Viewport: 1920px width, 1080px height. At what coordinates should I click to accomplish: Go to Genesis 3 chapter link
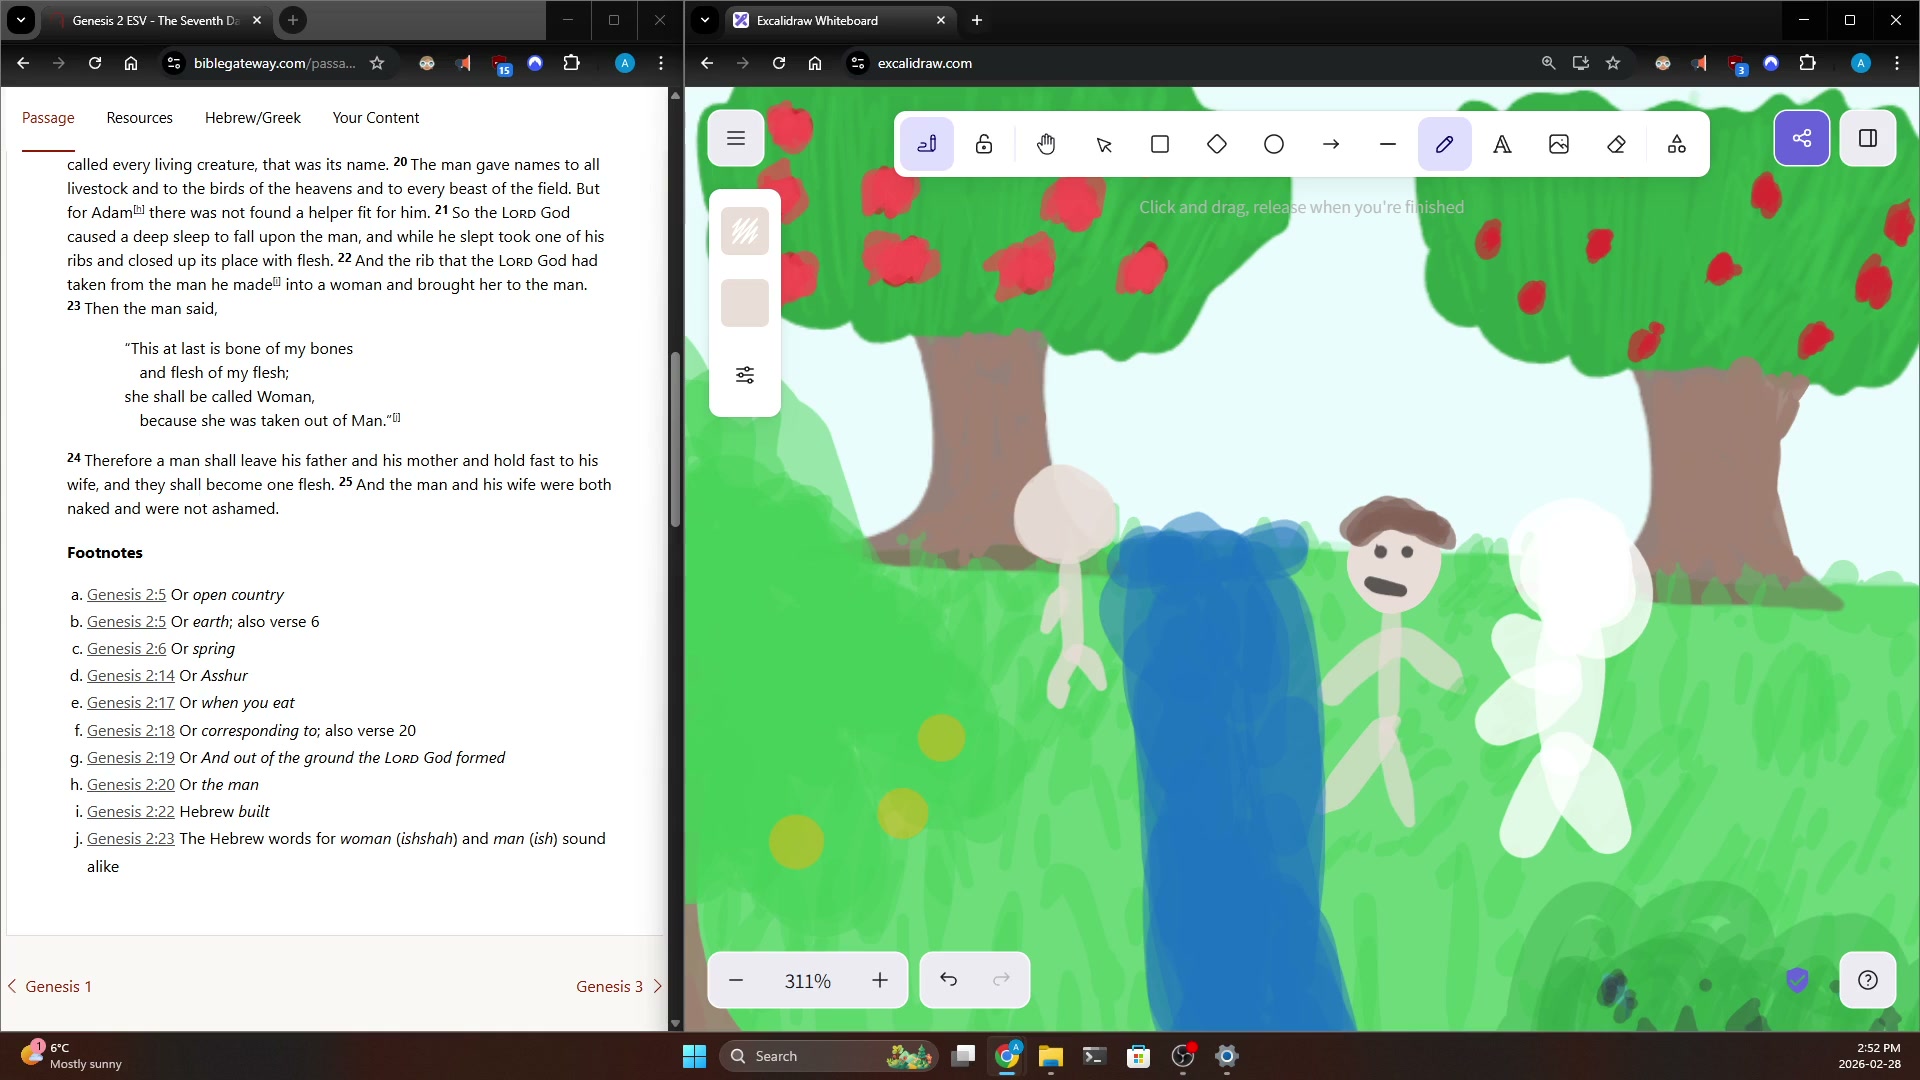coord(609,986)
